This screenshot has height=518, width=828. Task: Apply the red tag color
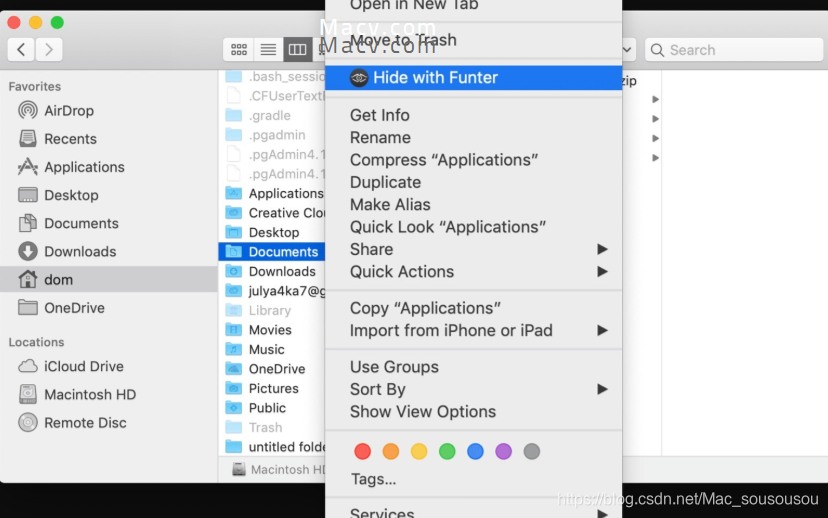(362, 451)
